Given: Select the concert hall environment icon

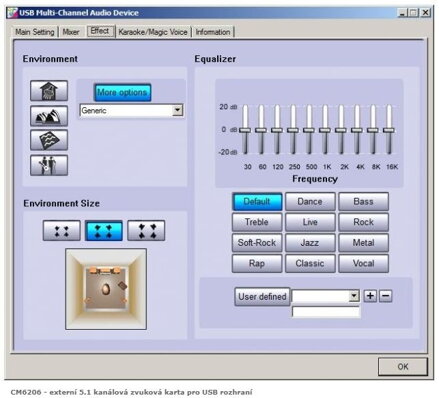Looking at the screenshot, I should tap(49, 116).
